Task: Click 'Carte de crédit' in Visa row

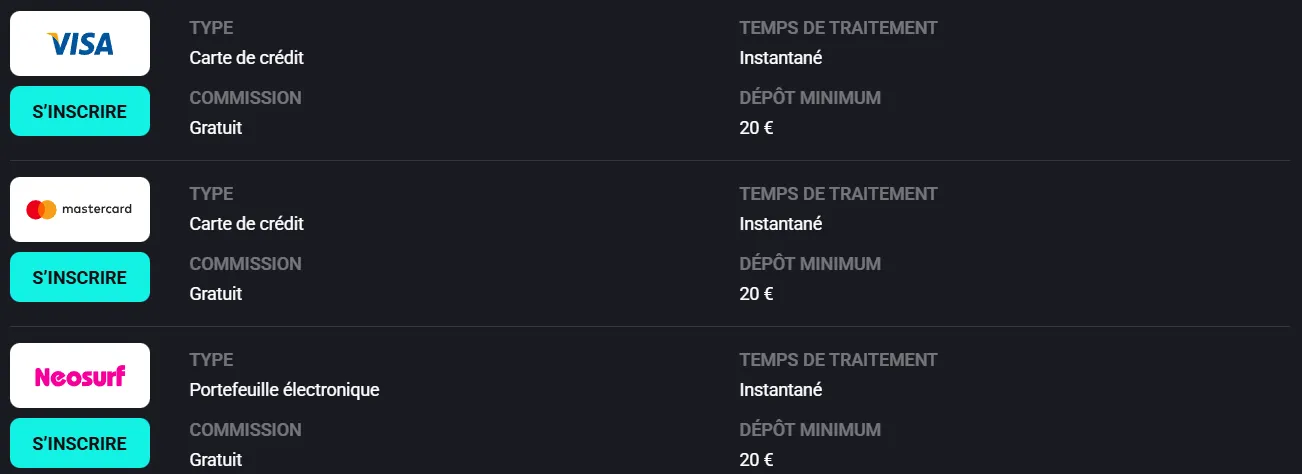Action: [x=246, y=58]
